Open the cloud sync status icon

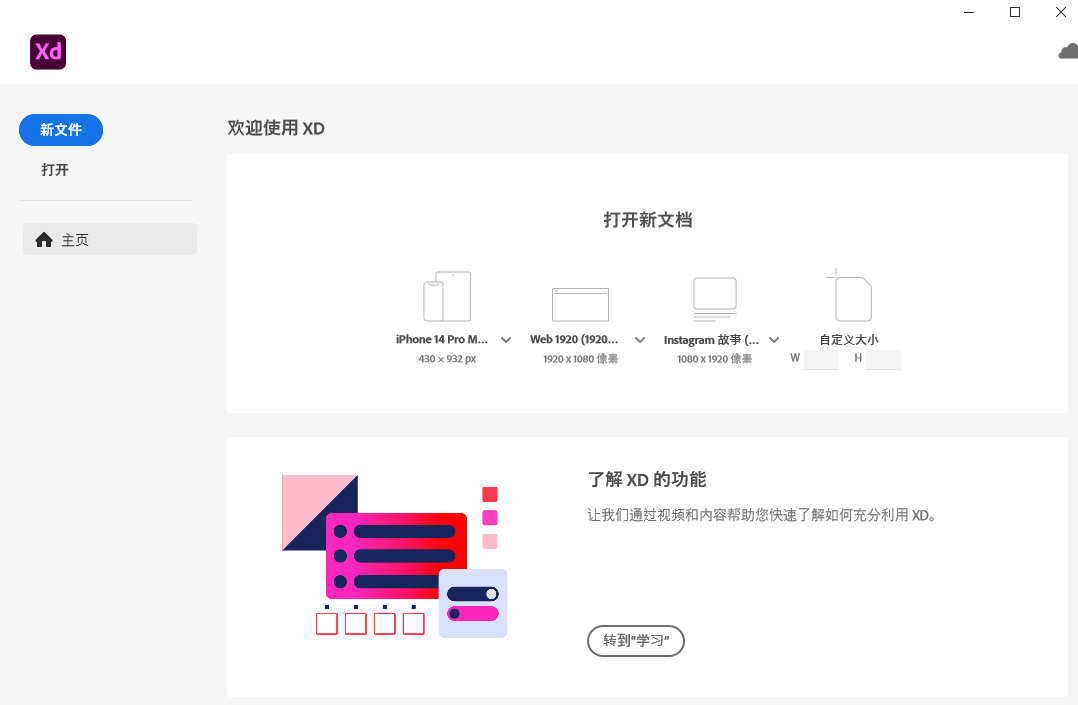[1068, 52]
